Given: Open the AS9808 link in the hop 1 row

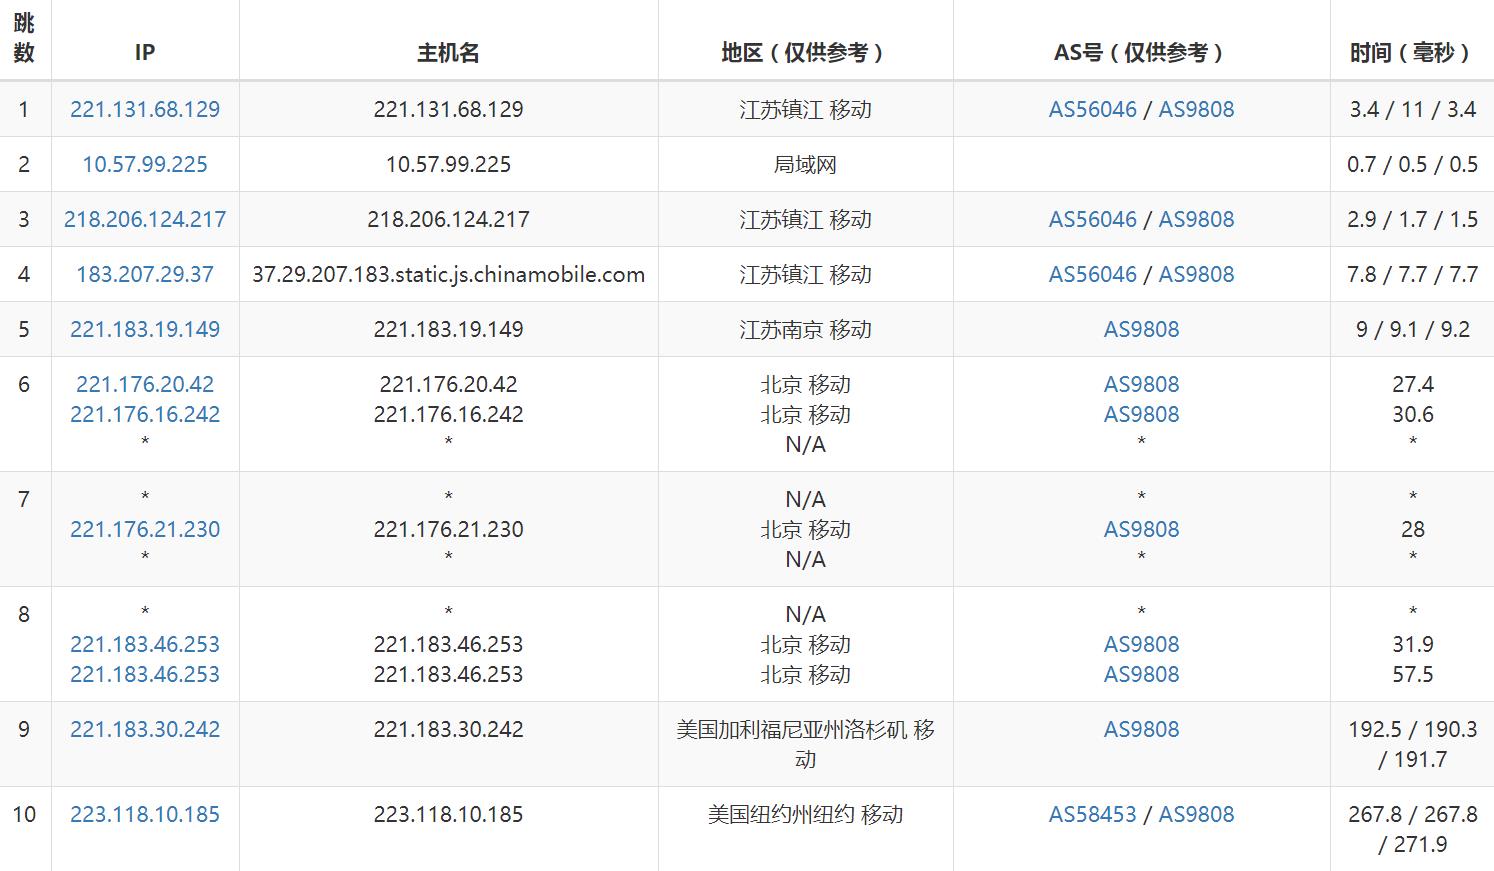Looking at the screenshot, I should 1196,109.
